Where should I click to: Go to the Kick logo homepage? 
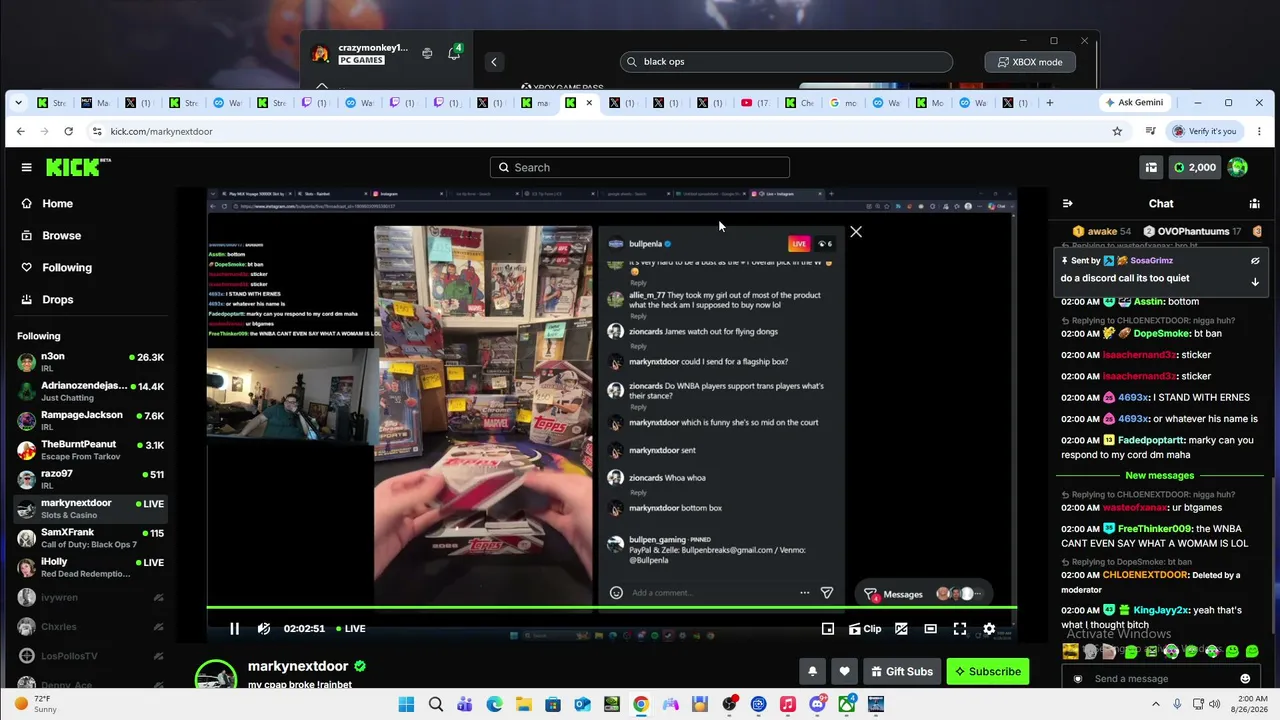coord(78,167)
